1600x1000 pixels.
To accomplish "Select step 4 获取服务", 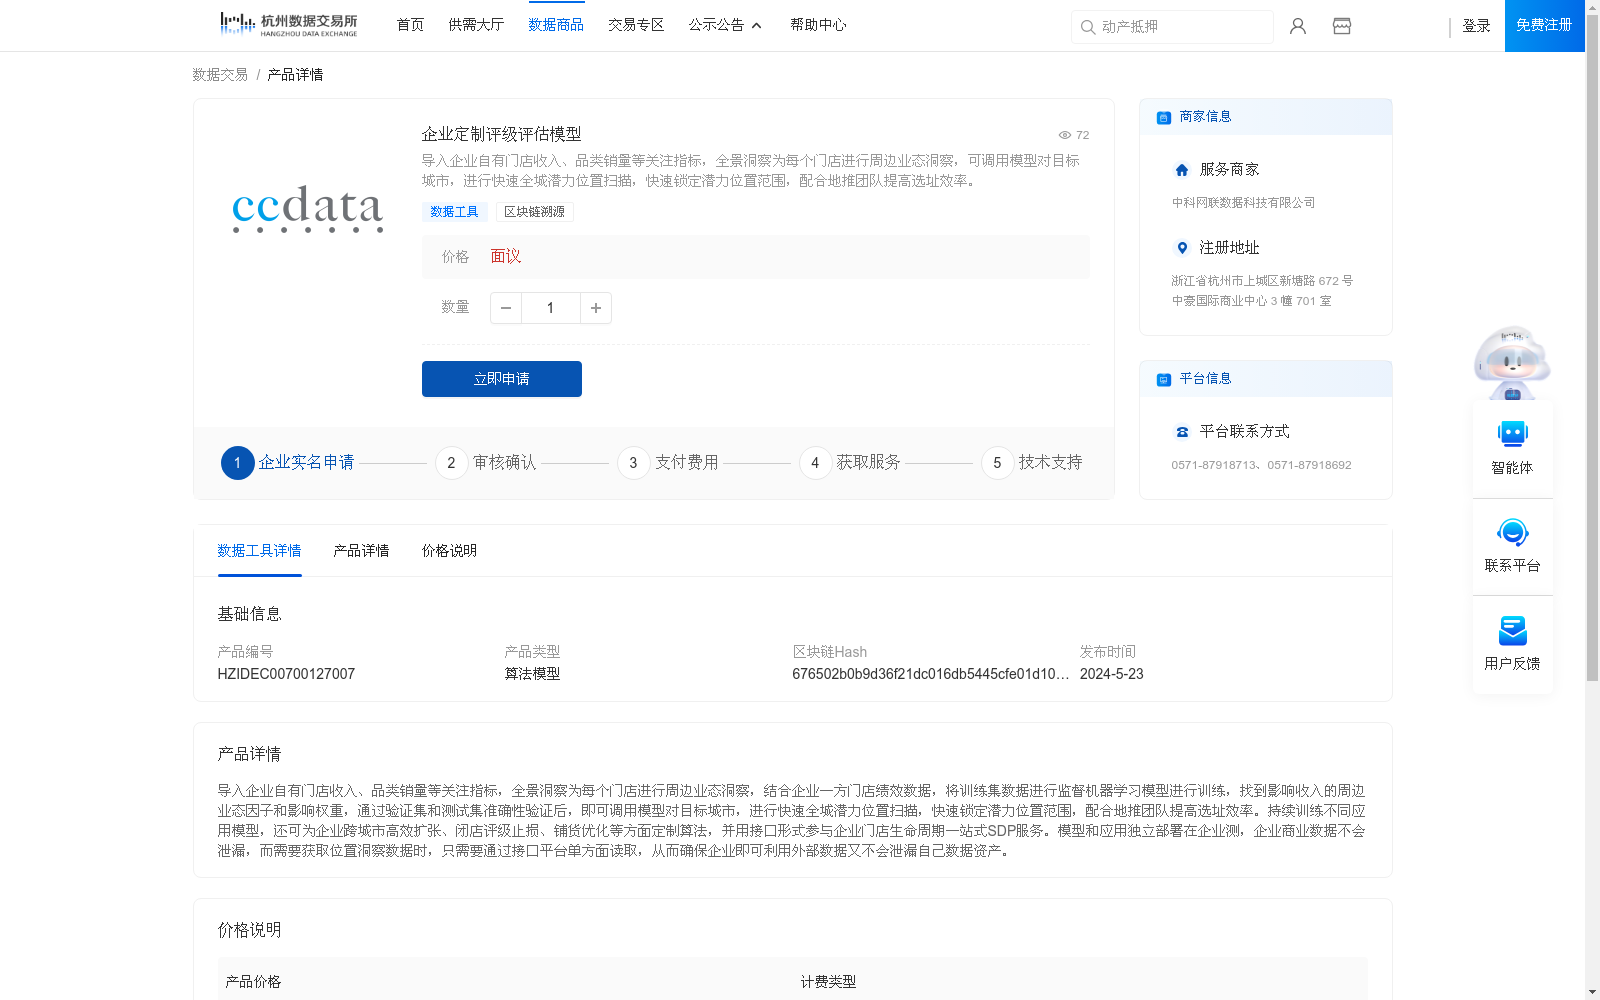I will coord(850,463).
